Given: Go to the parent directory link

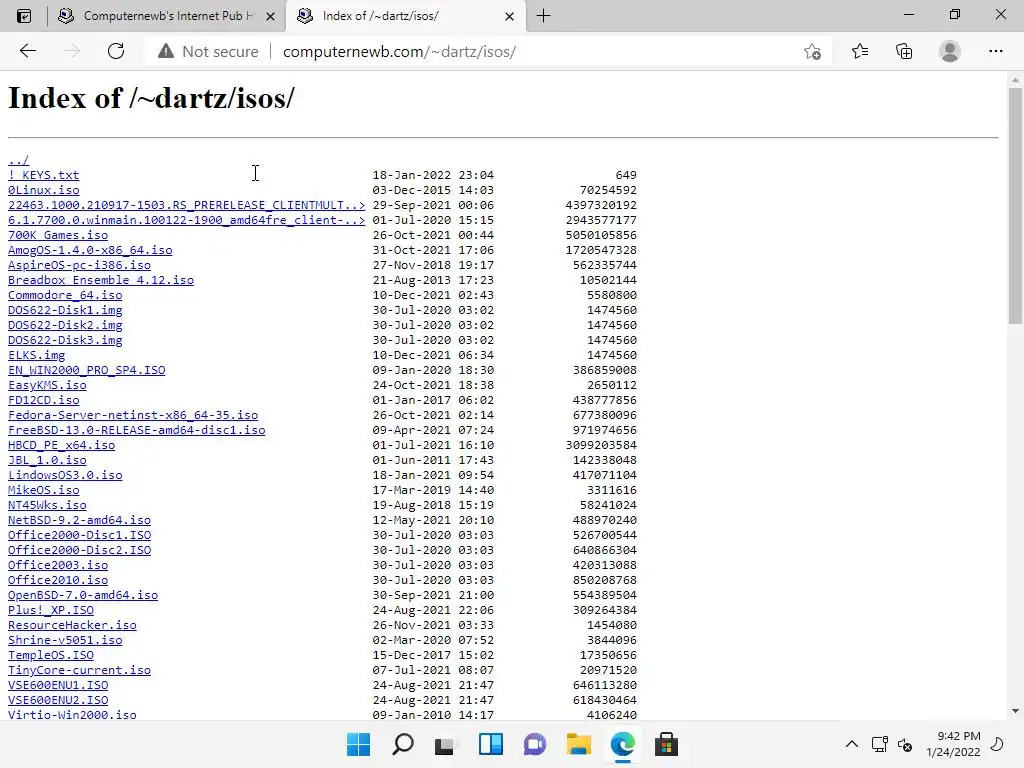Looking at the screenshot, I should coord(18,160).
